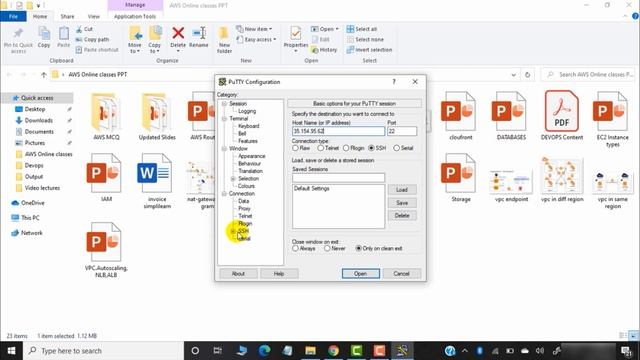640x360 pixels.
Task: Select the DATABASES PowerPoint file
Action: (511, 116)
